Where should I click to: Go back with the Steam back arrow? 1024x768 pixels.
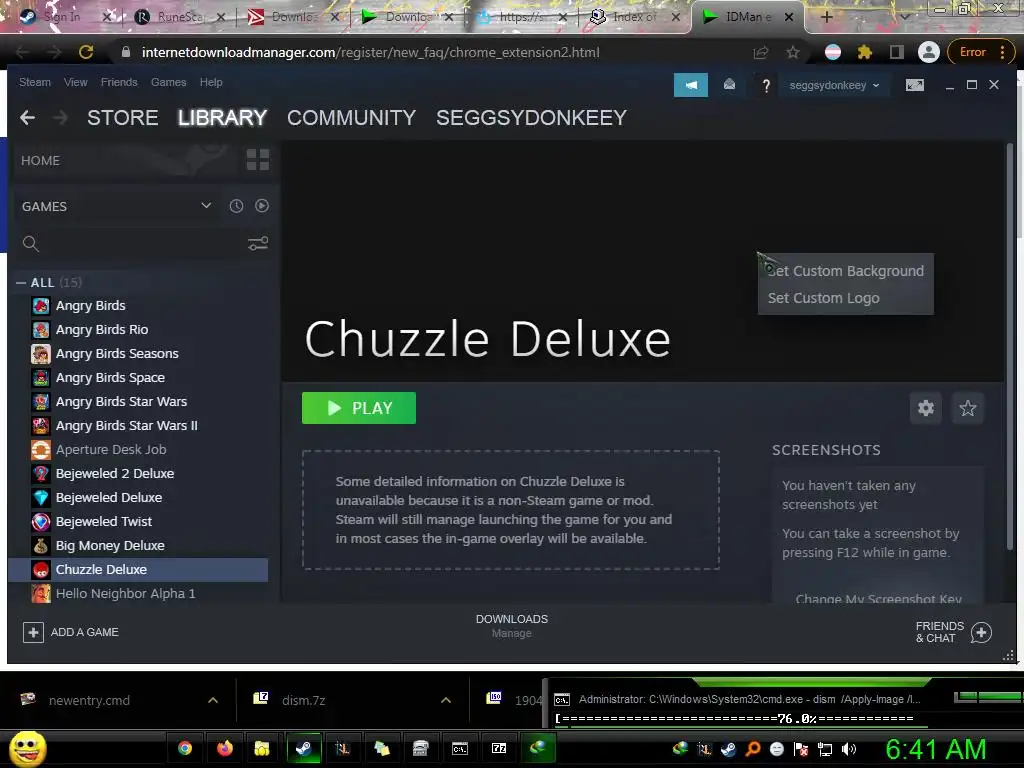[27, 118]
